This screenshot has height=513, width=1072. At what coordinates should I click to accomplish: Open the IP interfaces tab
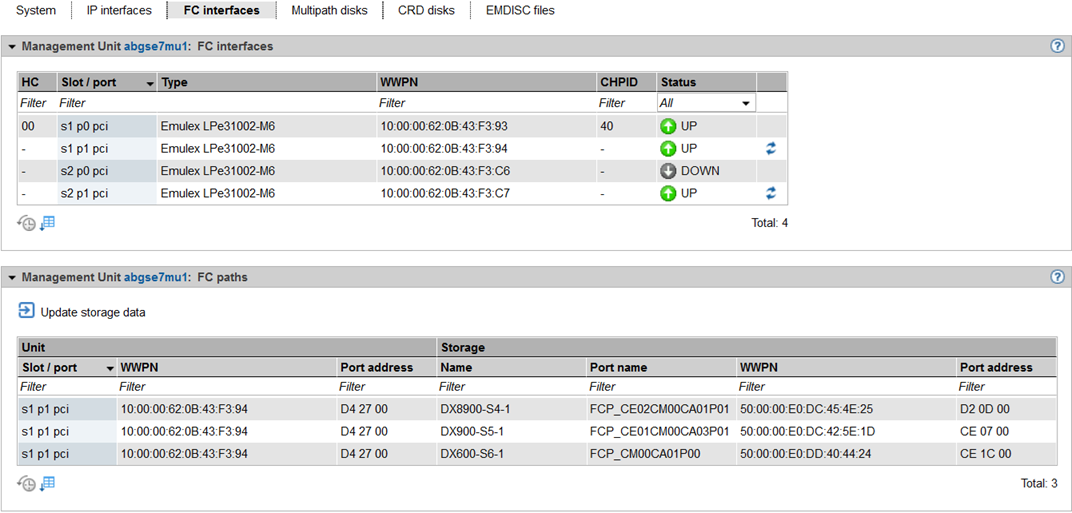[x=119, y=11]
